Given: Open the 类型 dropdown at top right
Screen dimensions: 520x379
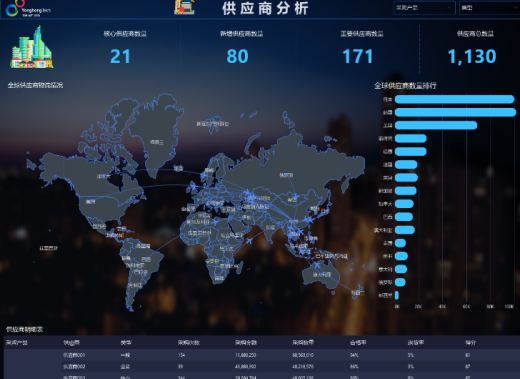Looking at the screenshot, I should [489, 8].
